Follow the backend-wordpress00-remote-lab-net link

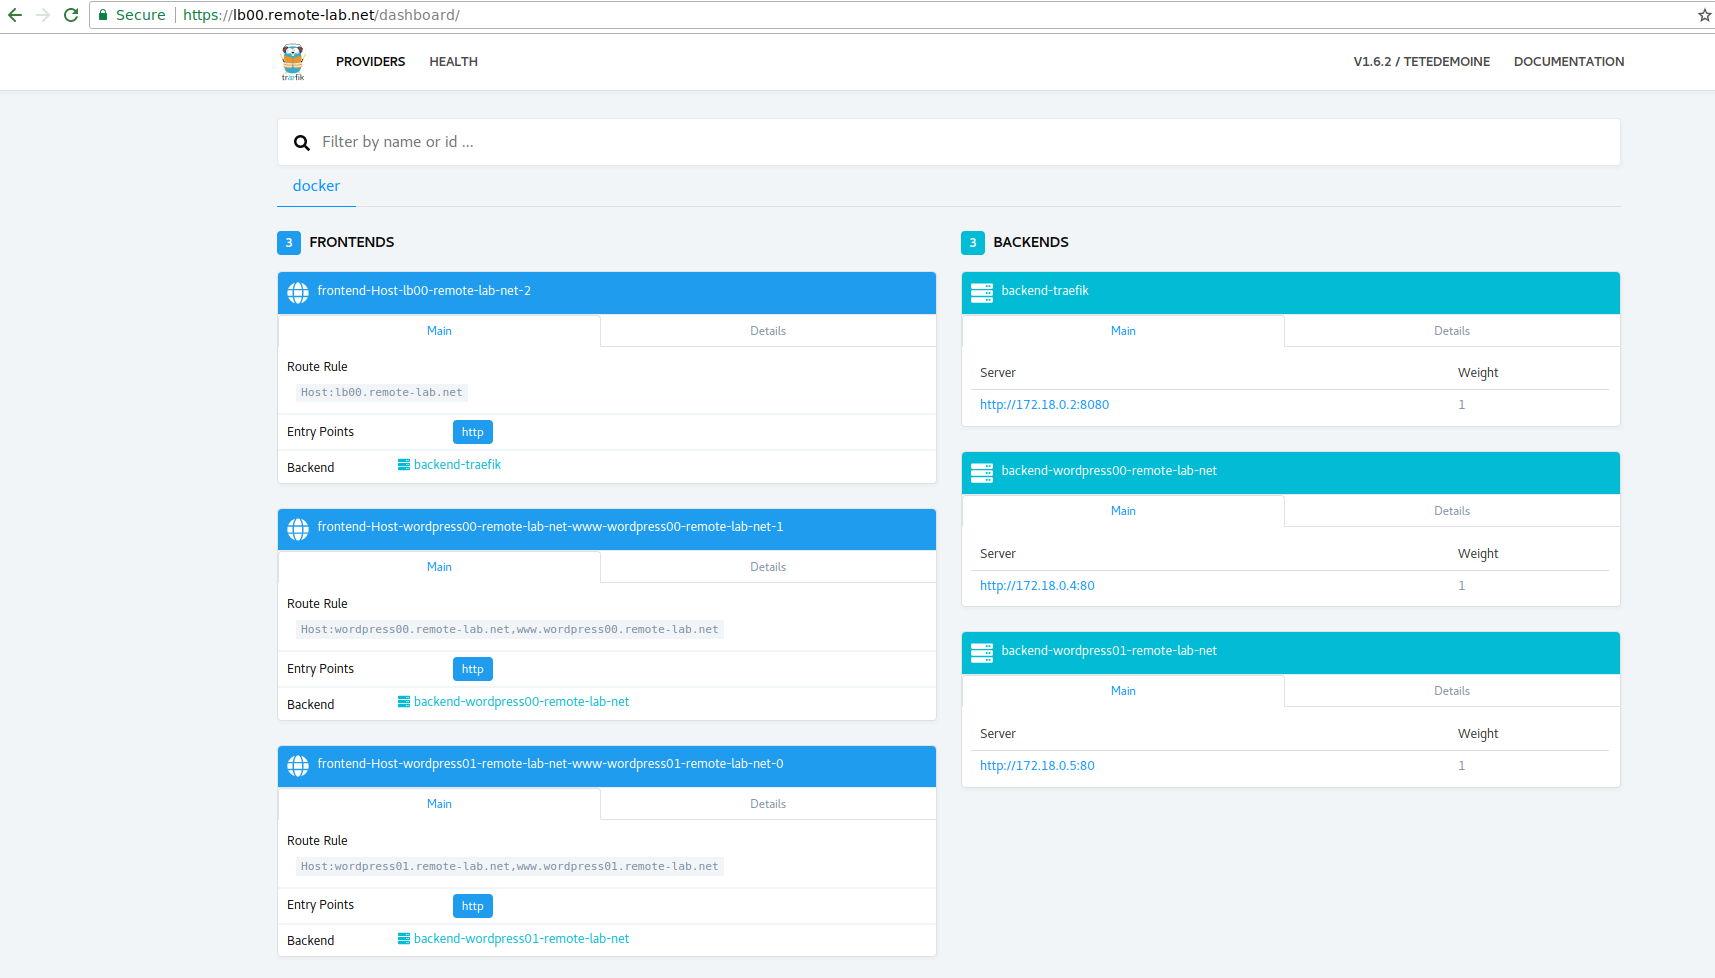coord(521,702)
